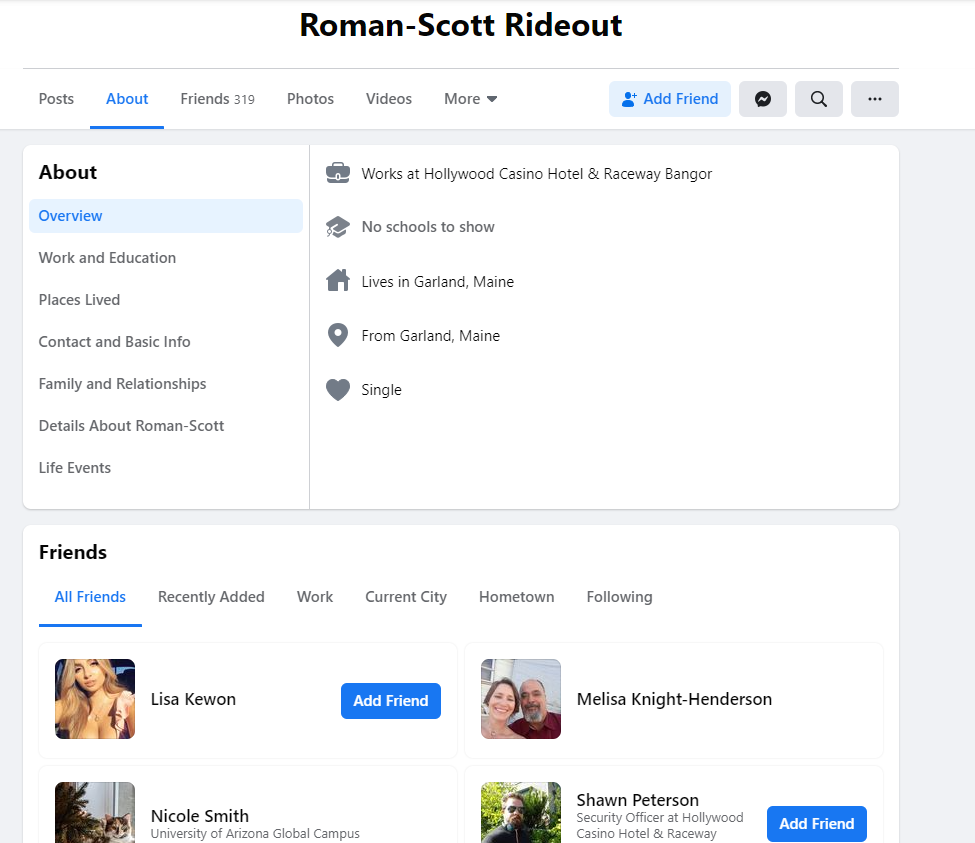The width and height of the screenshot is (975, 843).
Task: Click the house icon beside Lives in Garland
Action: [x=338, y=281]
